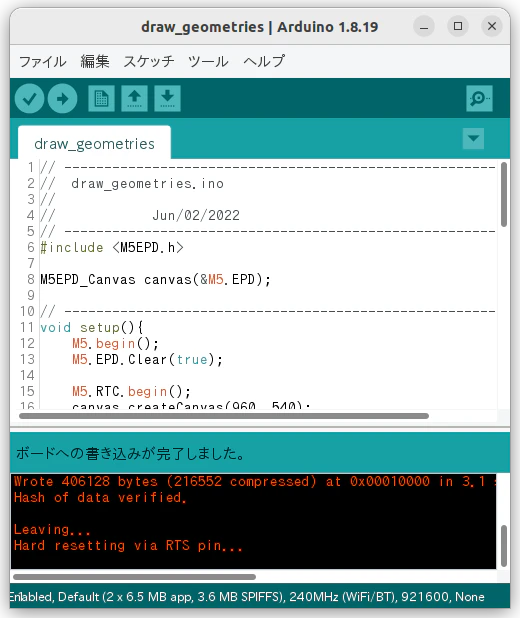Click the ボードへの書き込みが完了しました status message
The image size is (520, 618).
tap(130, 454)
